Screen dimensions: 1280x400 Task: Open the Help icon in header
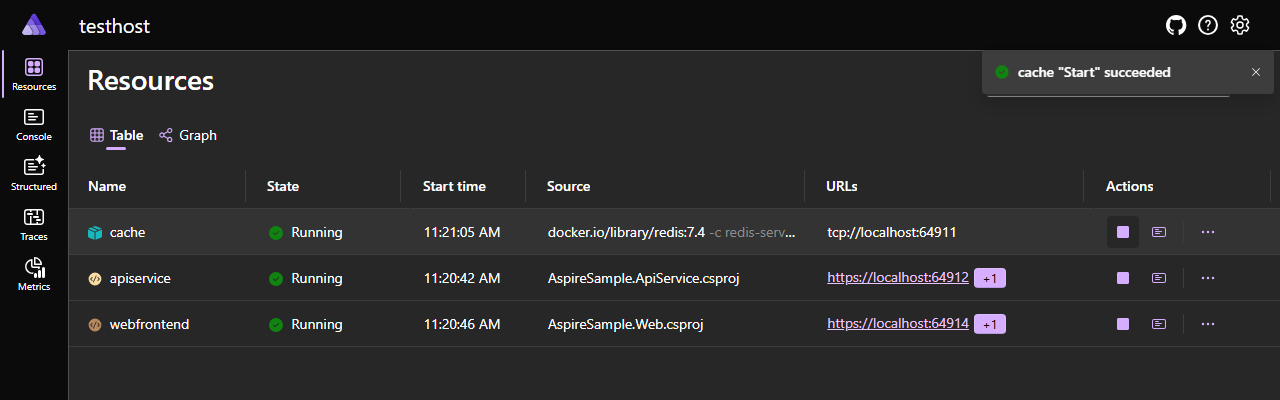tap(1208, 25)
